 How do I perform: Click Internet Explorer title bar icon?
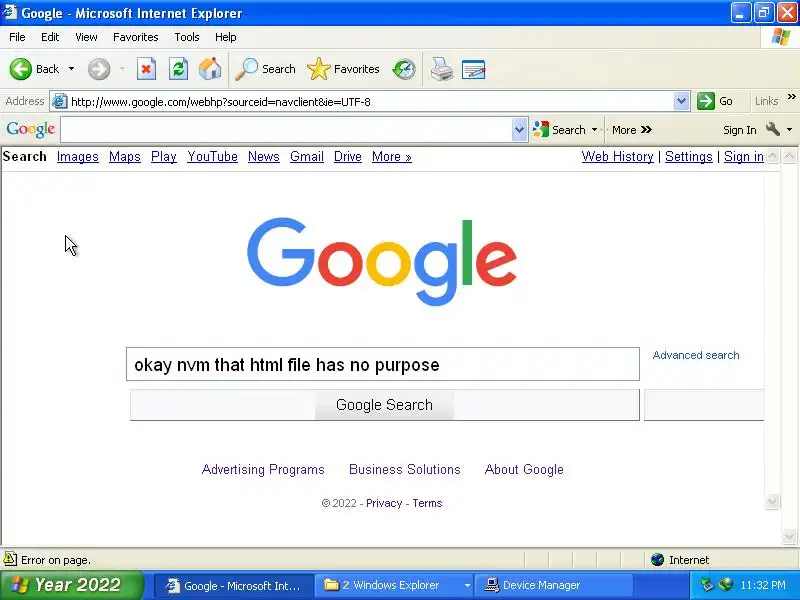10,12
